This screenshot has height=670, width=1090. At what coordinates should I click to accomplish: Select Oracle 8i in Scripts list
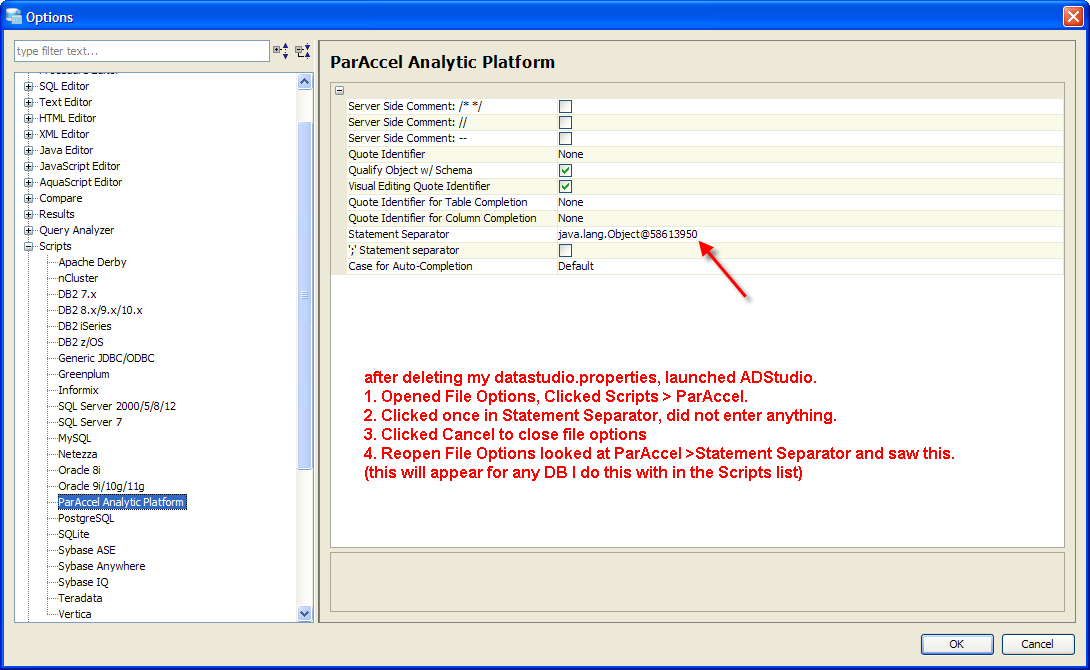(x=79, y=470)
